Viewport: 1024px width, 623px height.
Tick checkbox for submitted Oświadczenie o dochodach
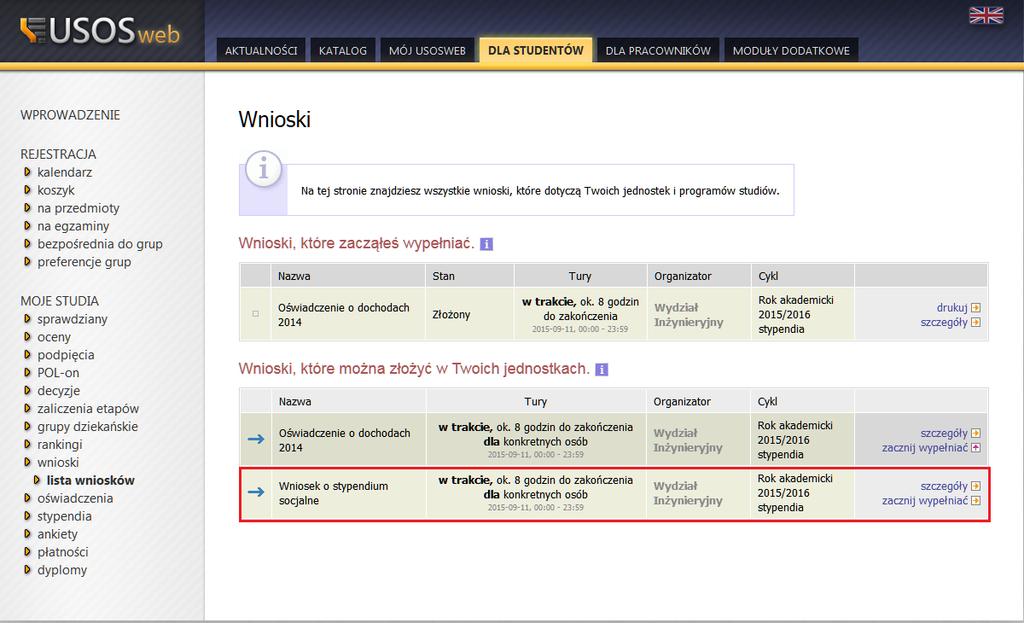pos(255,314)
